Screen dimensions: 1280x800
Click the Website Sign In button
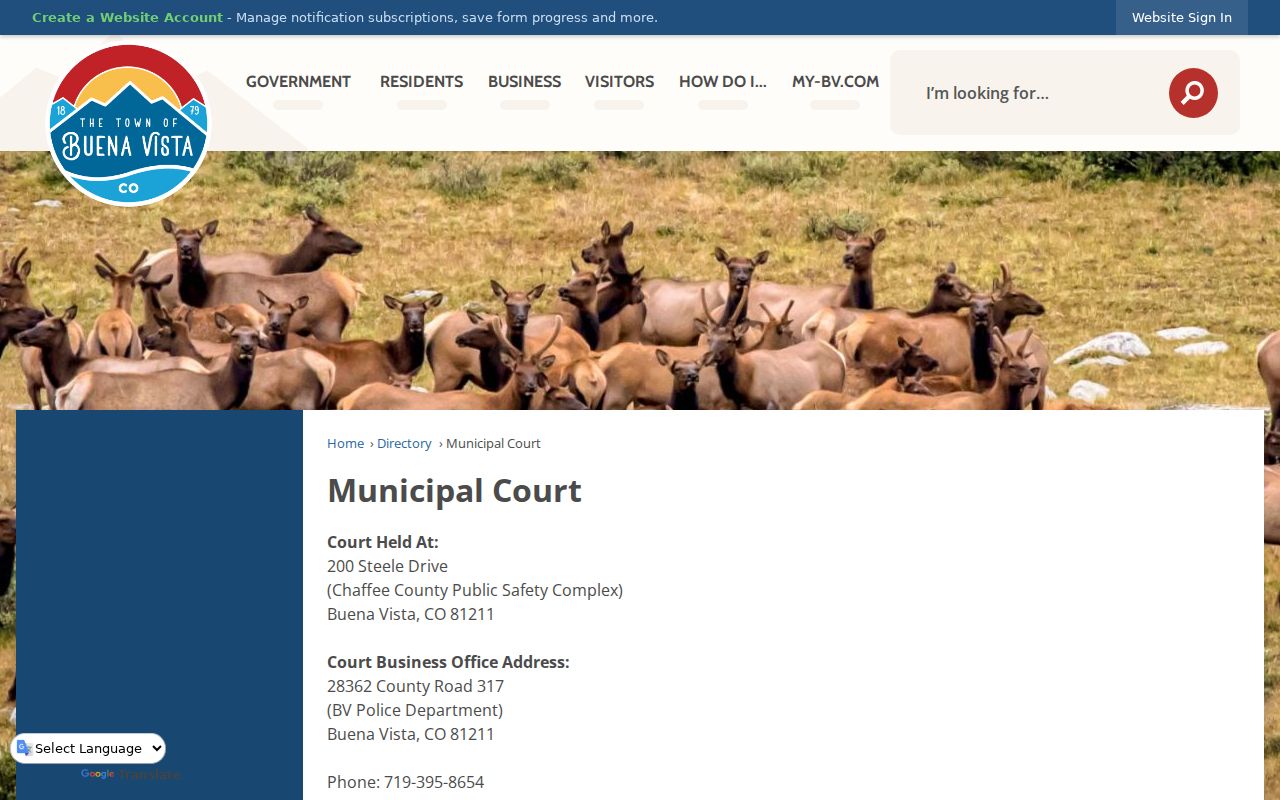[x=1182, y=18]
